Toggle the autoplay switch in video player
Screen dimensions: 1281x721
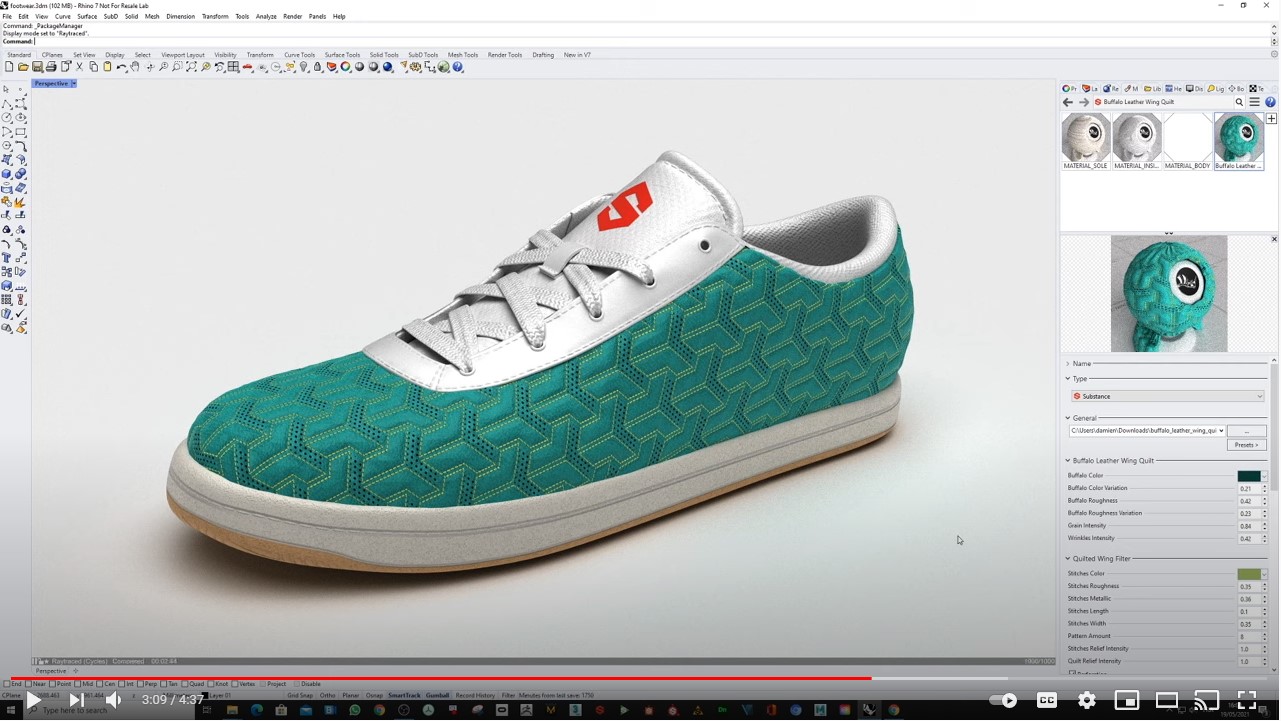tap(1004, 700)
